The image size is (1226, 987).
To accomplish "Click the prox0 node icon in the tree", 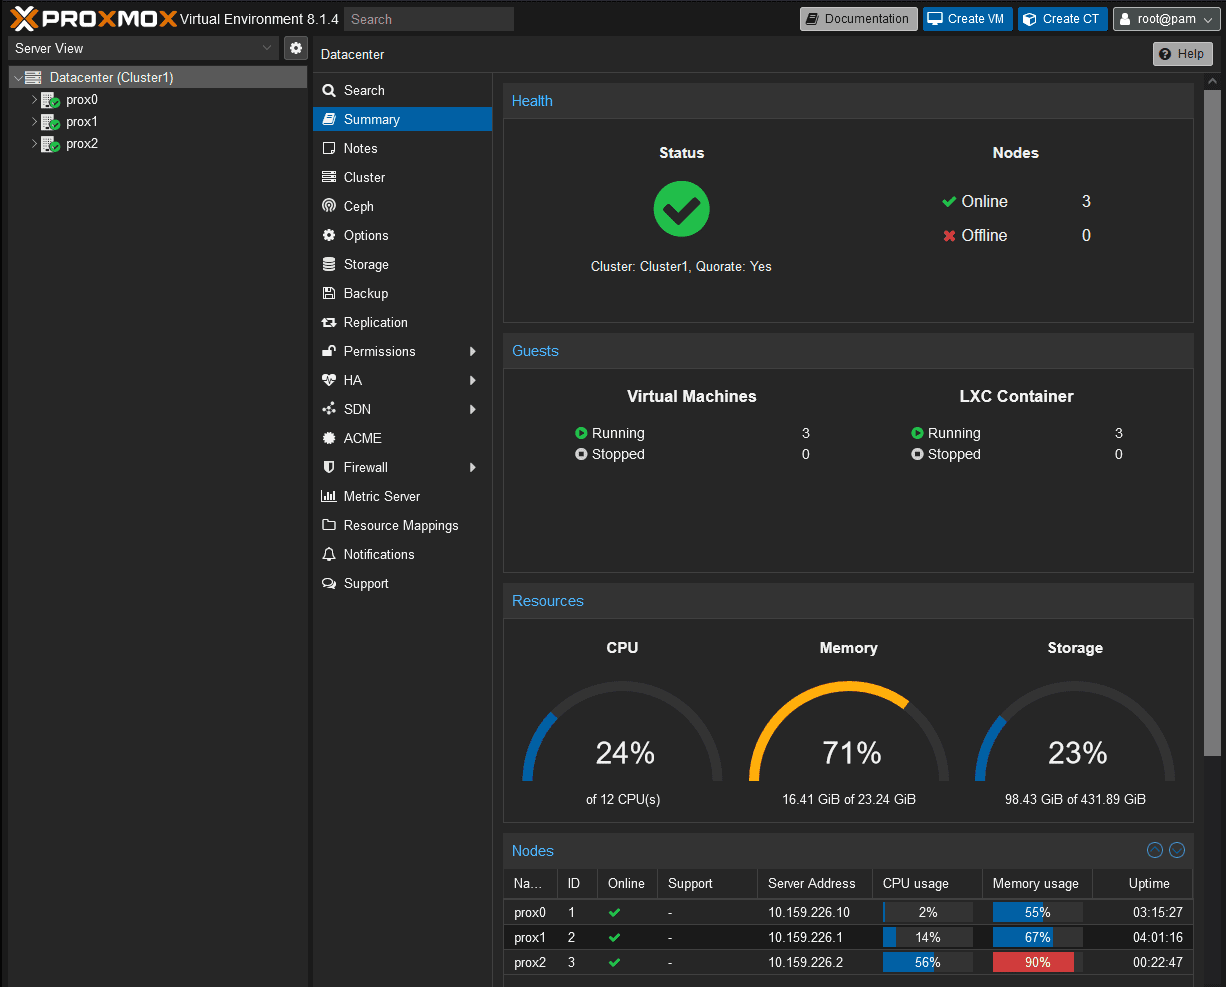I will coord(51,100).
